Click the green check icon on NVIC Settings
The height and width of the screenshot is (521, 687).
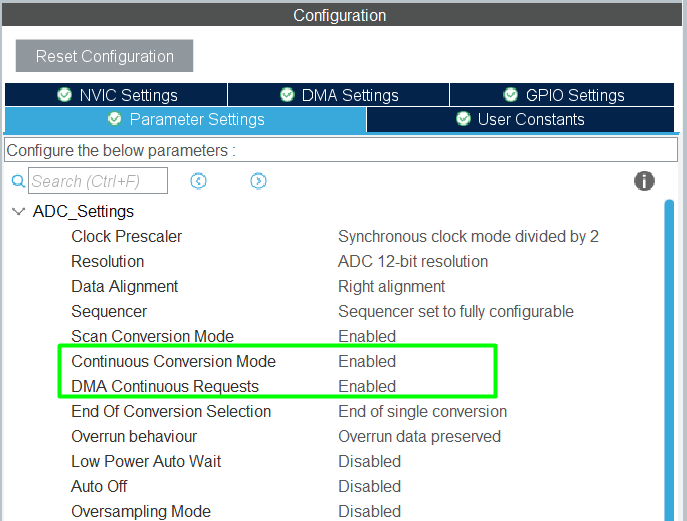65,95
